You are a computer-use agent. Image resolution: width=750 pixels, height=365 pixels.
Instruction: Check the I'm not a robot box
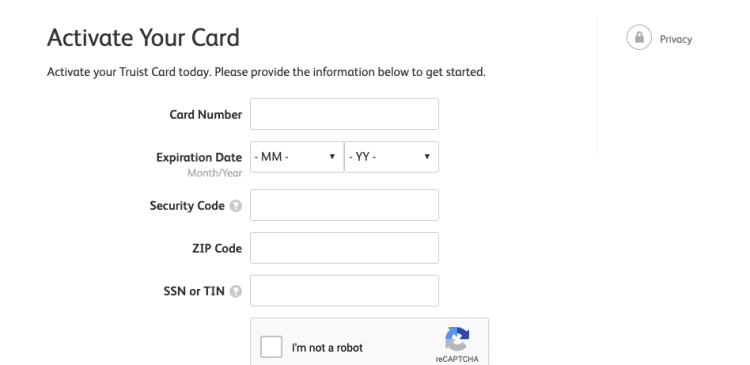tap(271, 347)
